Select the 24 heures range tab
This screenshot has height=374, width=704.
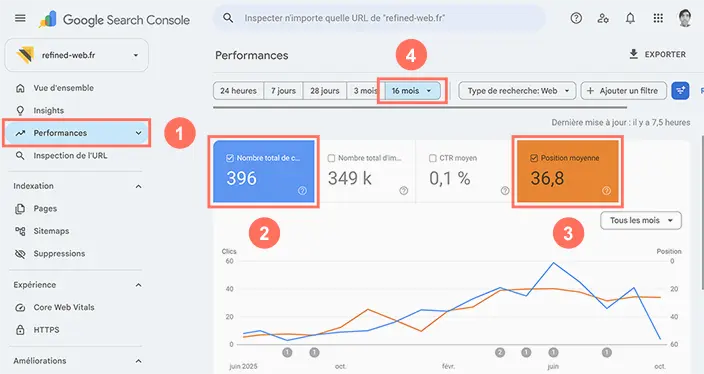(x=238, y=91)
